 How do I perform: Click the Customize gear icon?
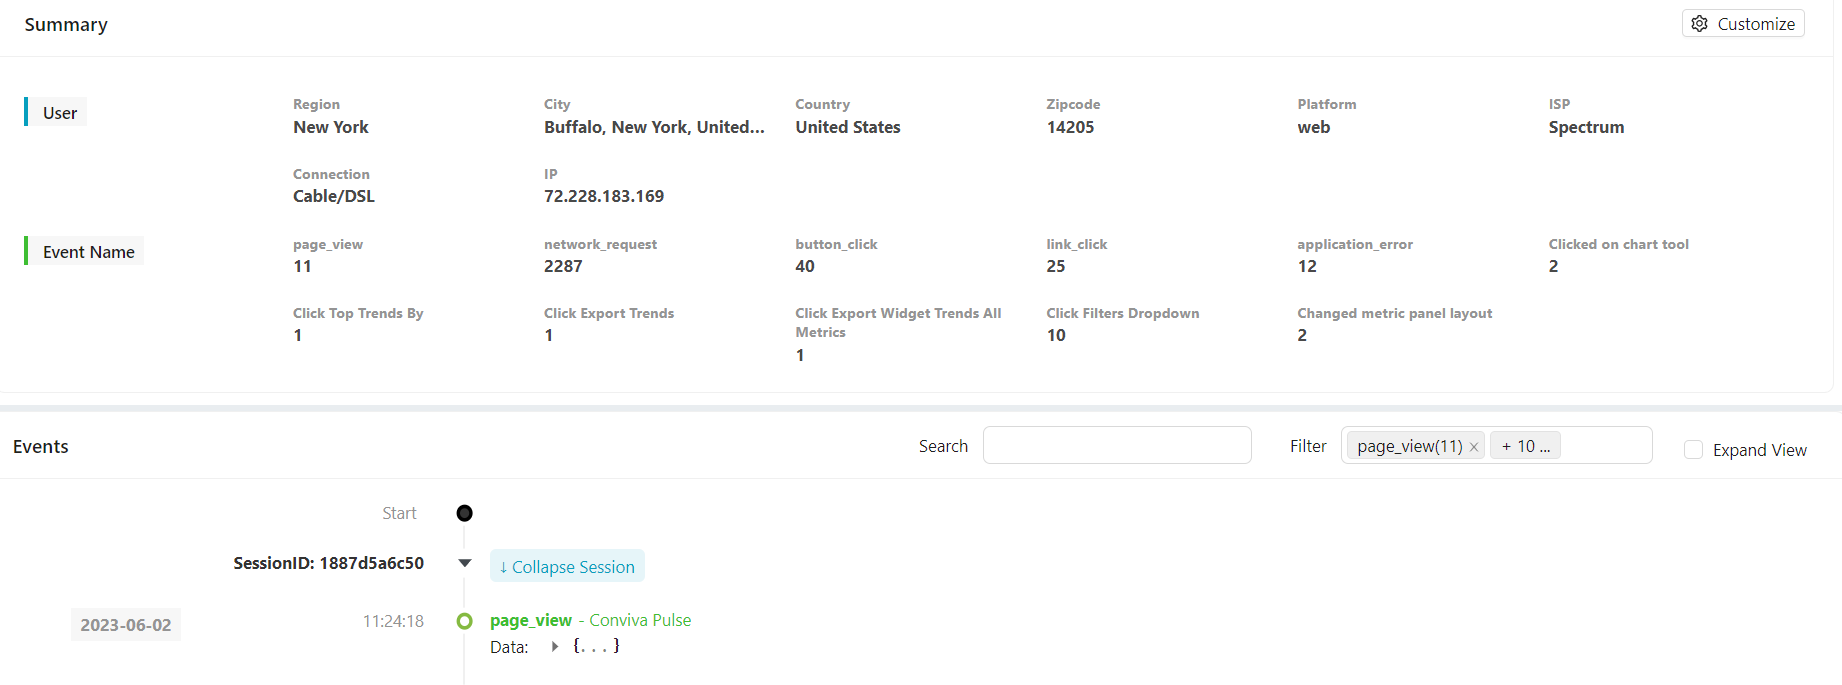point(1699,24)
